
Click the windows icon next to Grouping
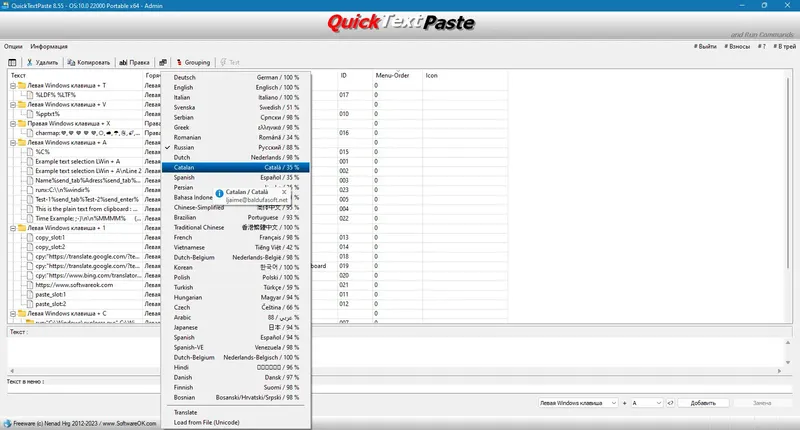[x=163, y=62]
